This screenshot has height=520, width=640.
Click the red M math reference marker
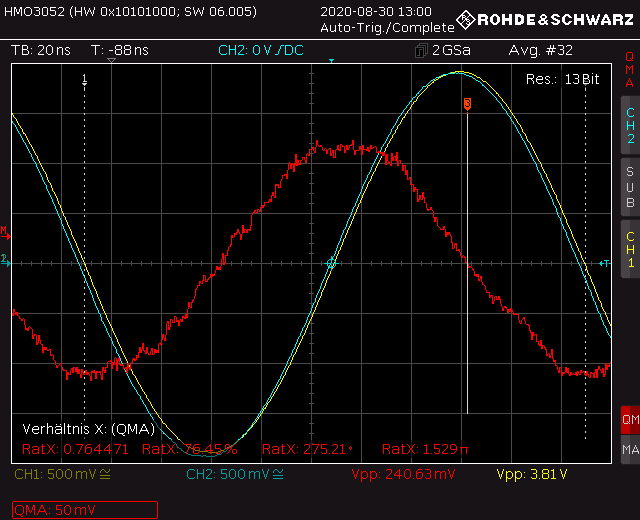5,233
